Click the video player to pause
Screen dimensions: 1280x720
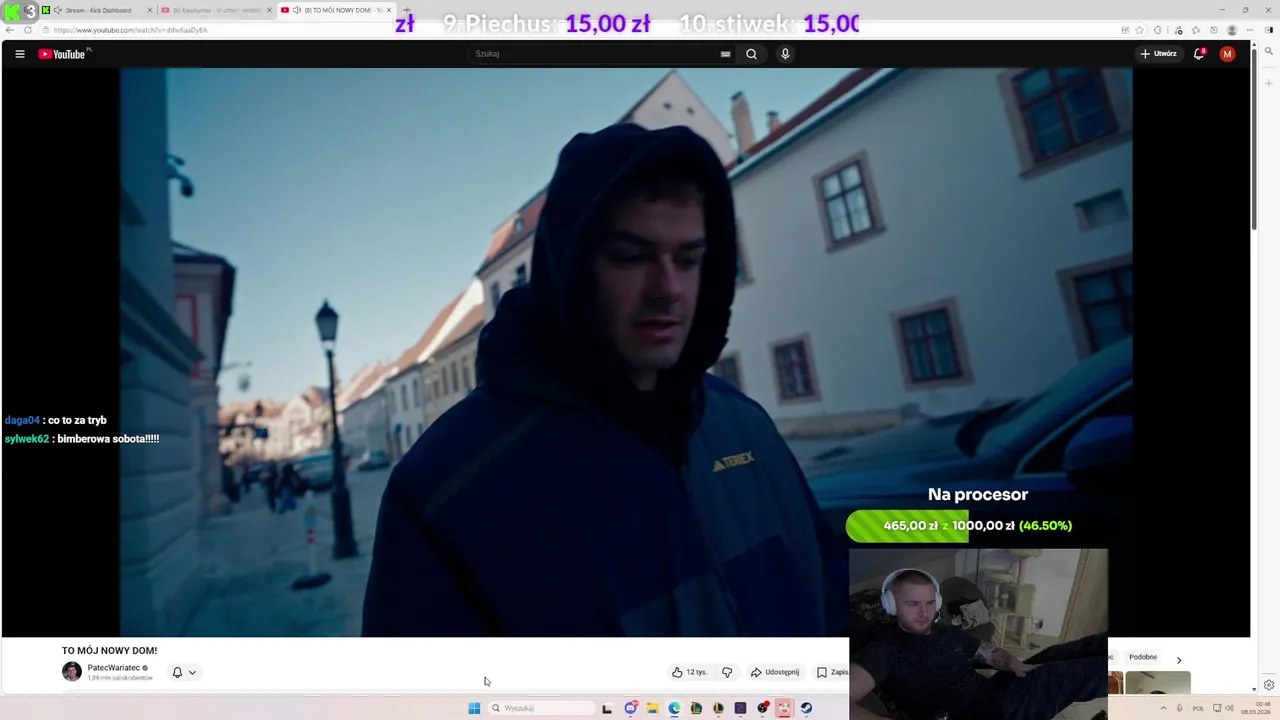click(626, 352)
